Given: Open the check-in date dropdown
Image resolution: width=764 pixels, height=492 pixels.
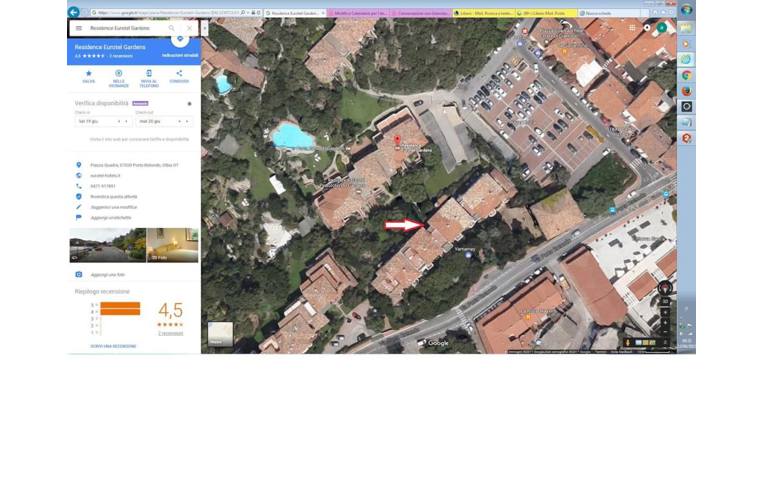Looking at the screenshot, I should coord(103,121).
